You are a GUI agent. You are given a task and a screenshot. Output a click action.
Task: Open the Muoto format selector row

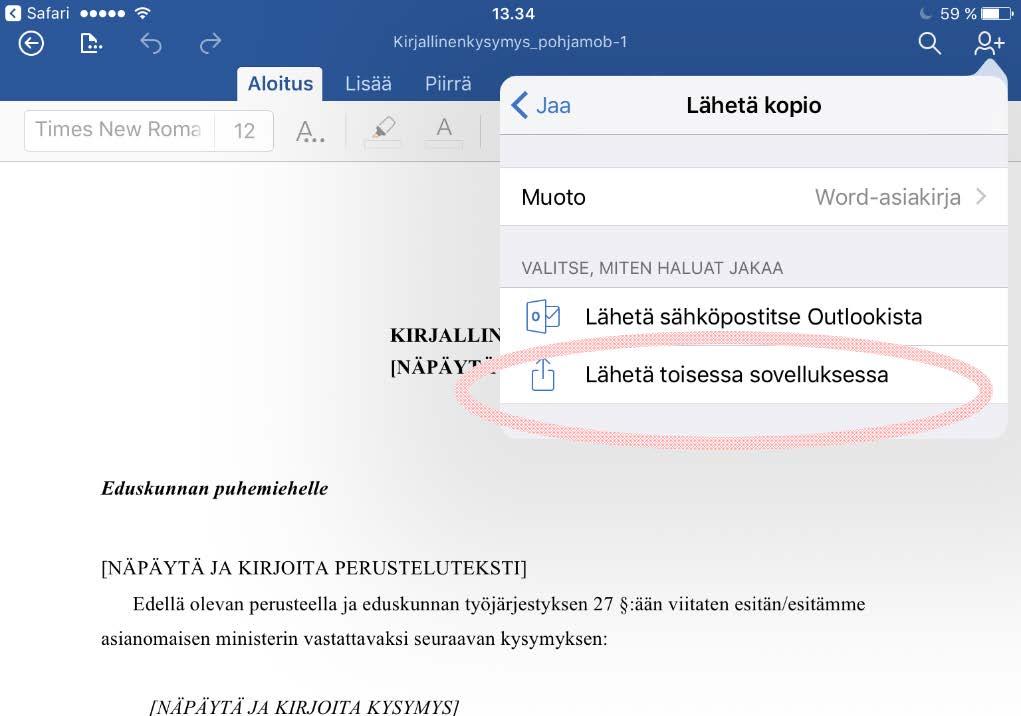pyautogui.click(x=753, y=197)
